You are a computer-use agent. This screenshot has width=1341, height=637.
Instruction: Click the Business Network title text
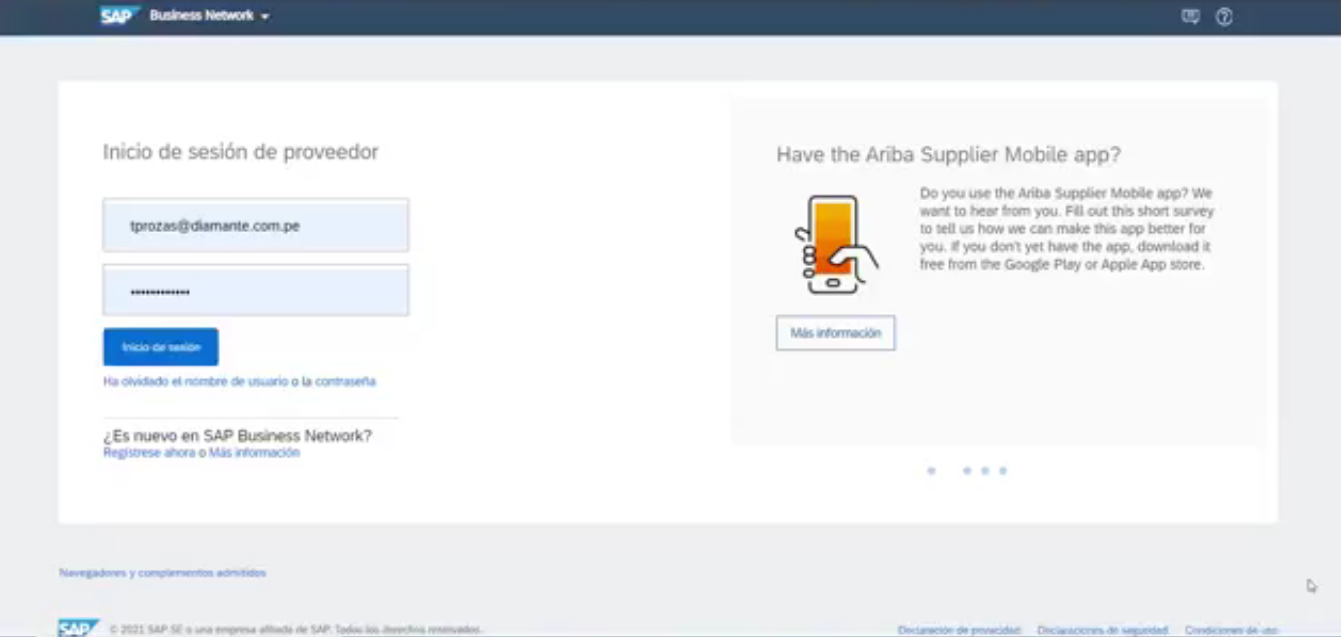point(202,16)
